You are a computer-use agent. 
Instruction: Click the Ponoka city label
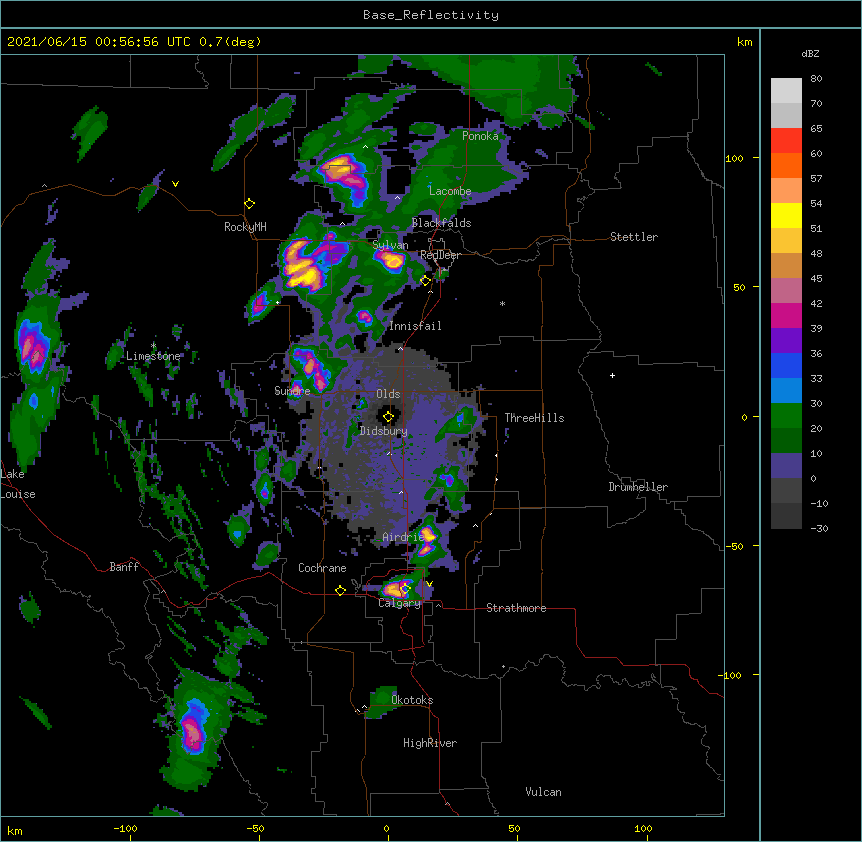pos(480,136)
